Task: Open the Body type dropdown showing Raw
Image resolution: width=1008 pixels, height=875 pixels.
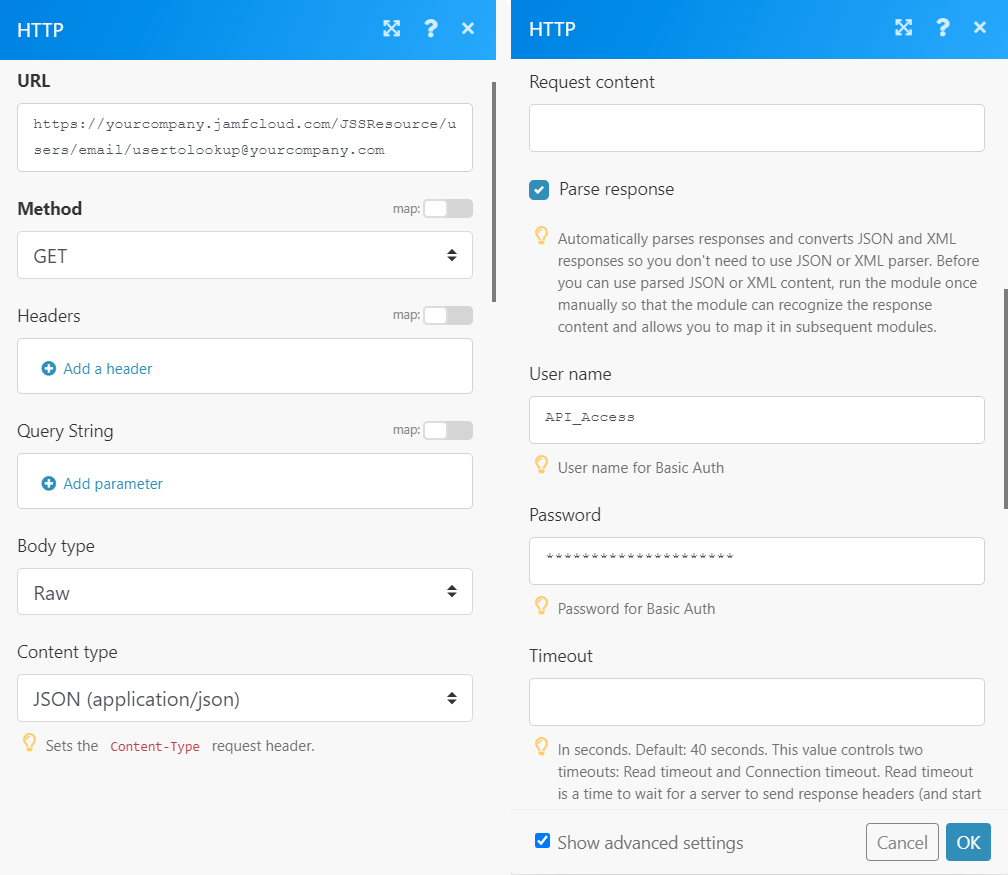Action: pyautogui.click(x=245, y=591)
